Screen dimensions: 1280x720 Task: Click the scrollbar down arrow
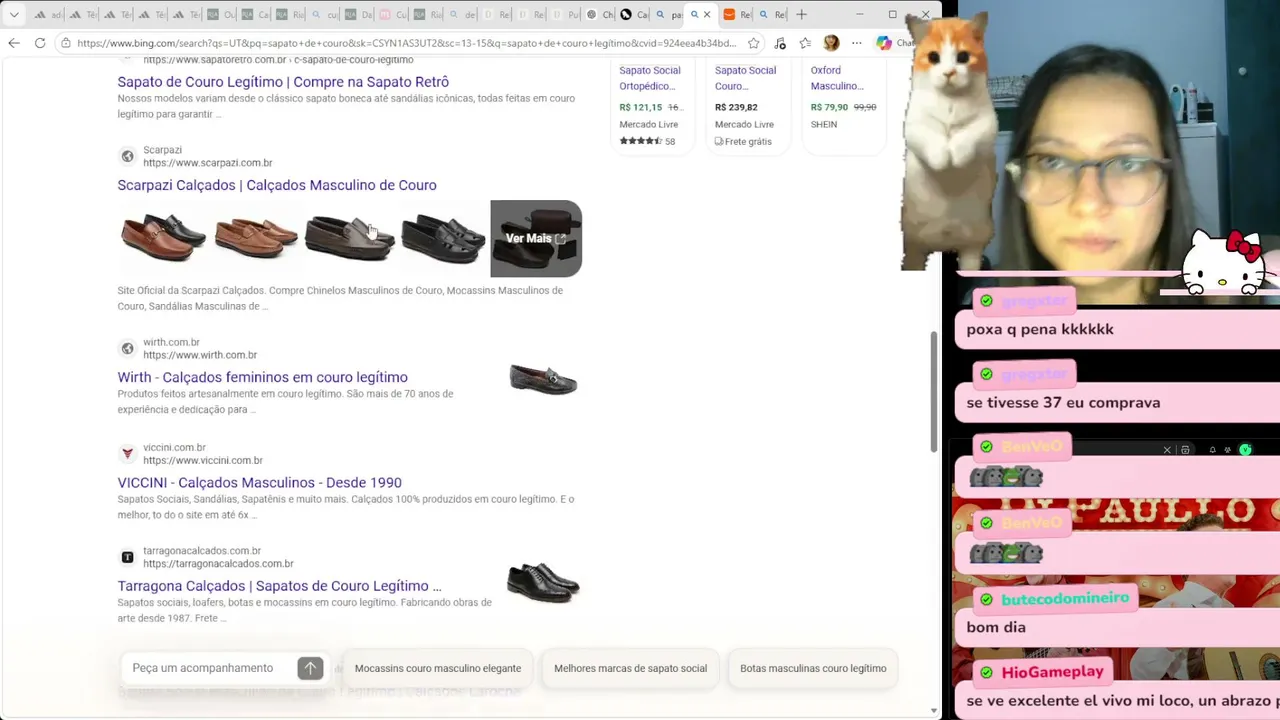(934, 710)
